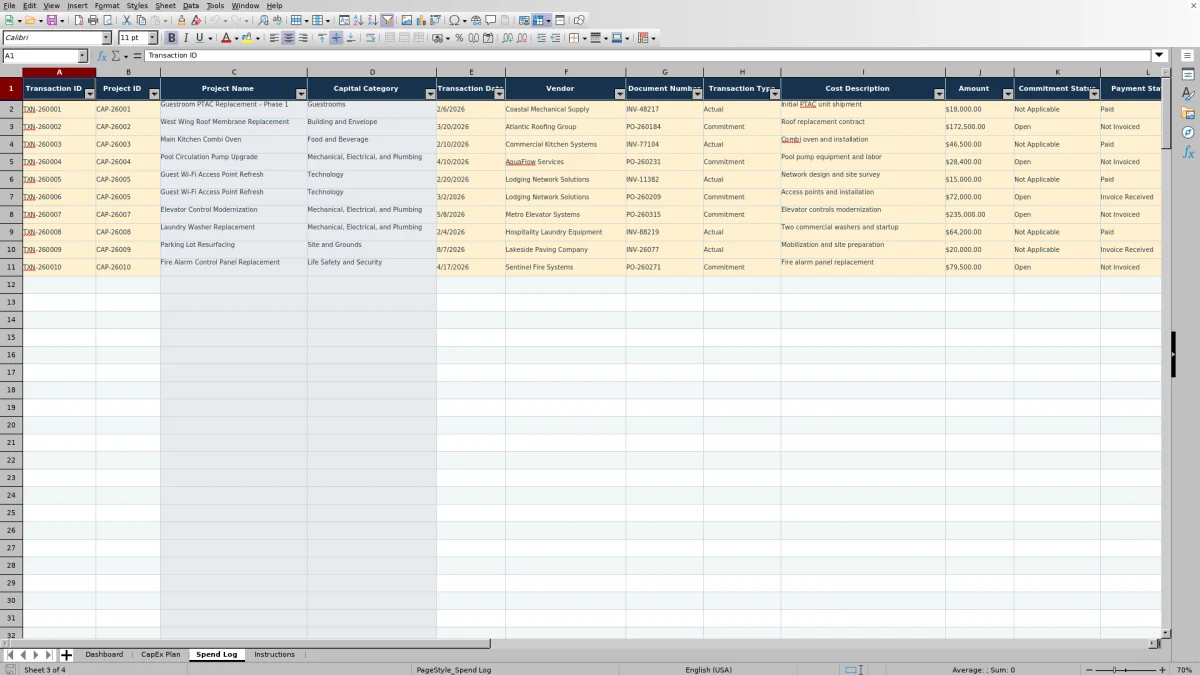This screenshot has width=1200, height=675.
Task: Open Find and Replace icon
Action: coord(263,20)
